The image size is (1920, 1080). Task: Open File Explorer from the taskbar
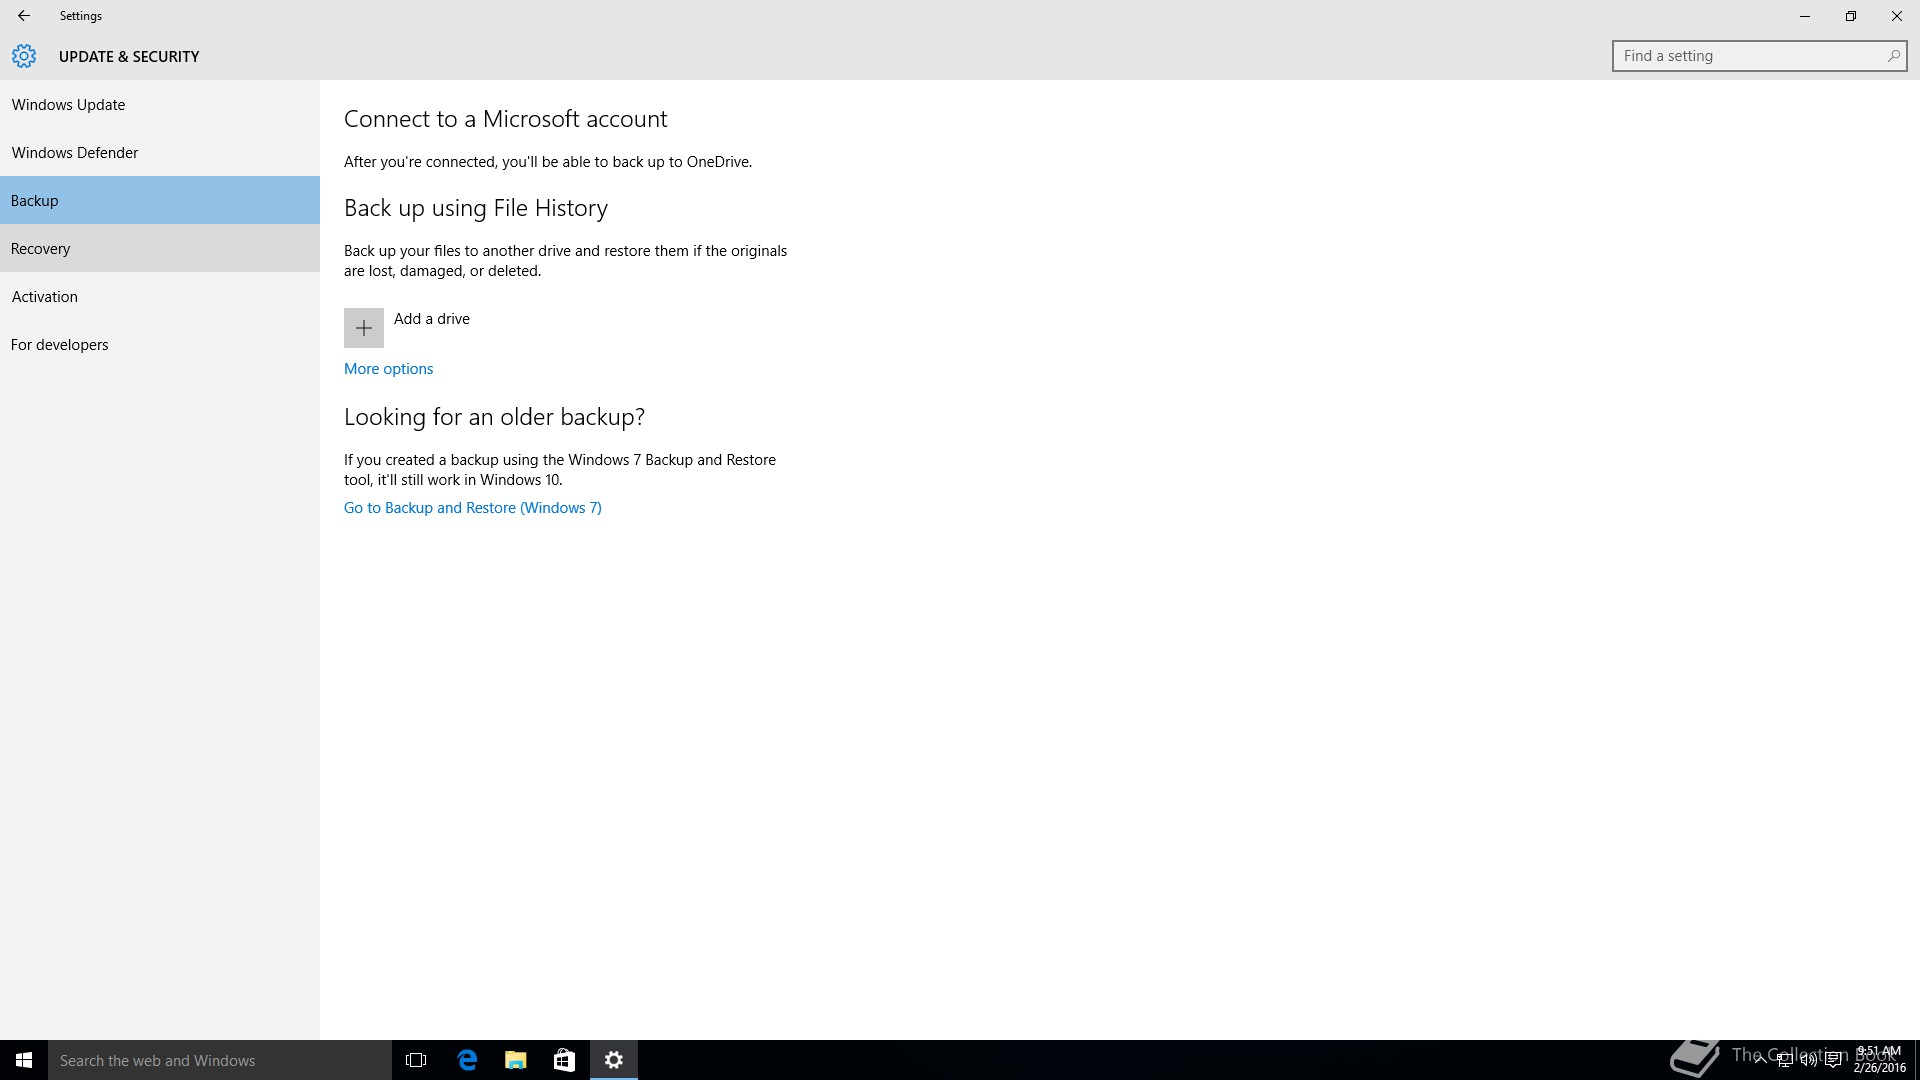(516, 1060)
